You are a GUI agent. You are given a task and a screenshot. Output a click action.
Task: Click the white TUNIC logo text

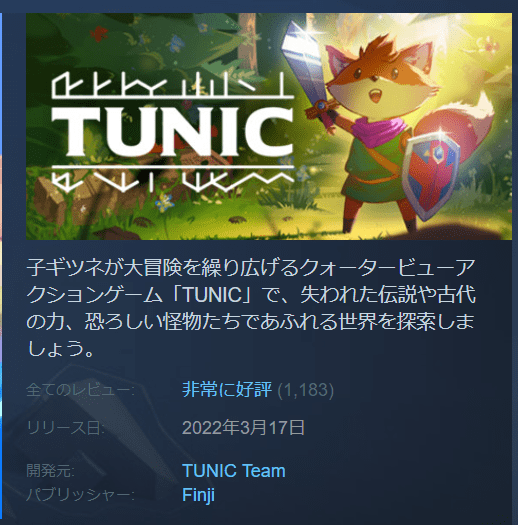point(173,132)
